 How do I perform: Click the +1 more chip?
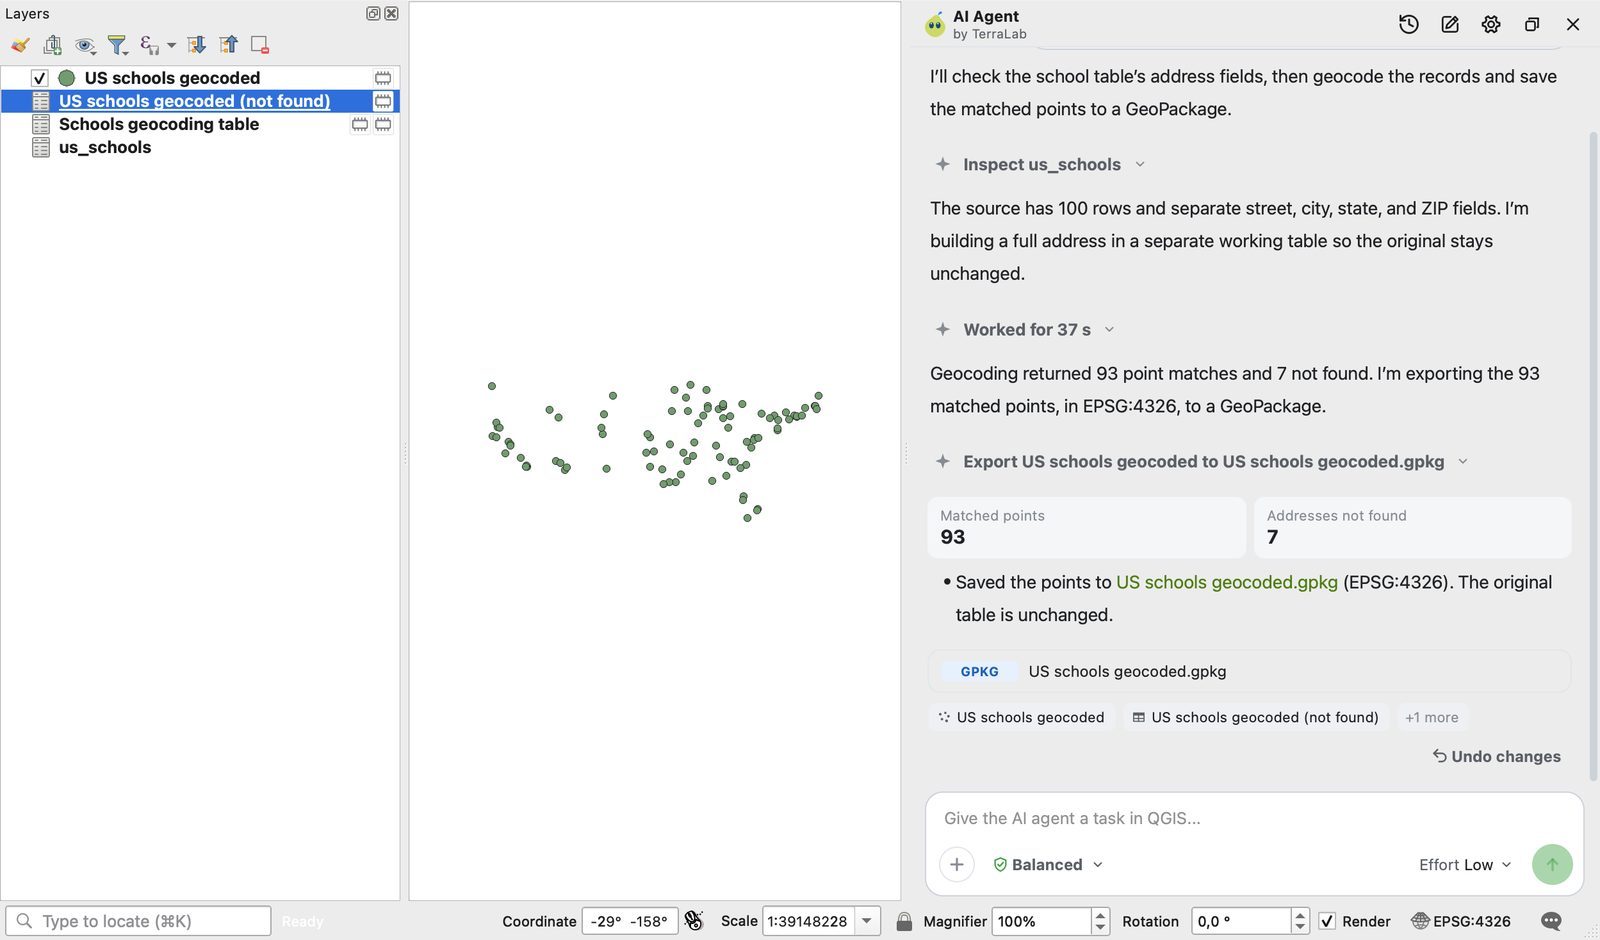(1431, 717)
